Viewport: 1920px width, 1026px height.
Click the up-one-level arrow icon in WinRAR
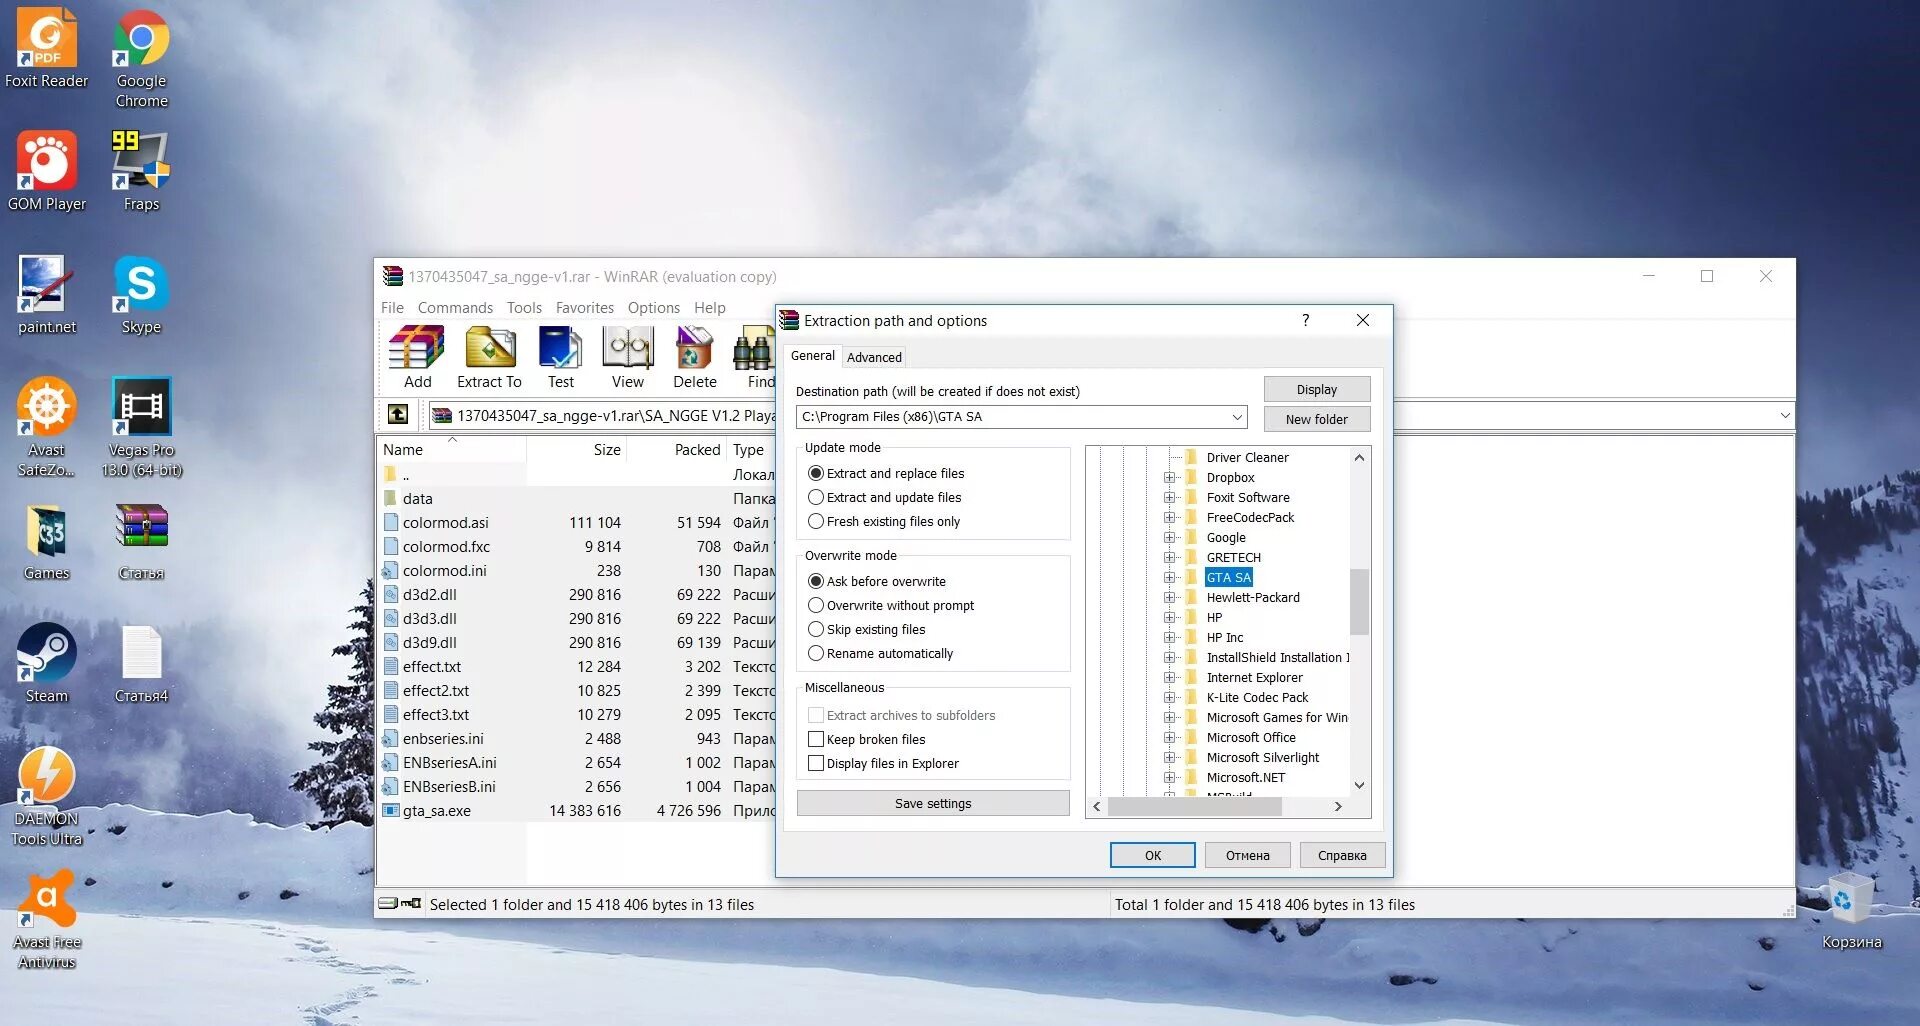(x=397, y=415)
